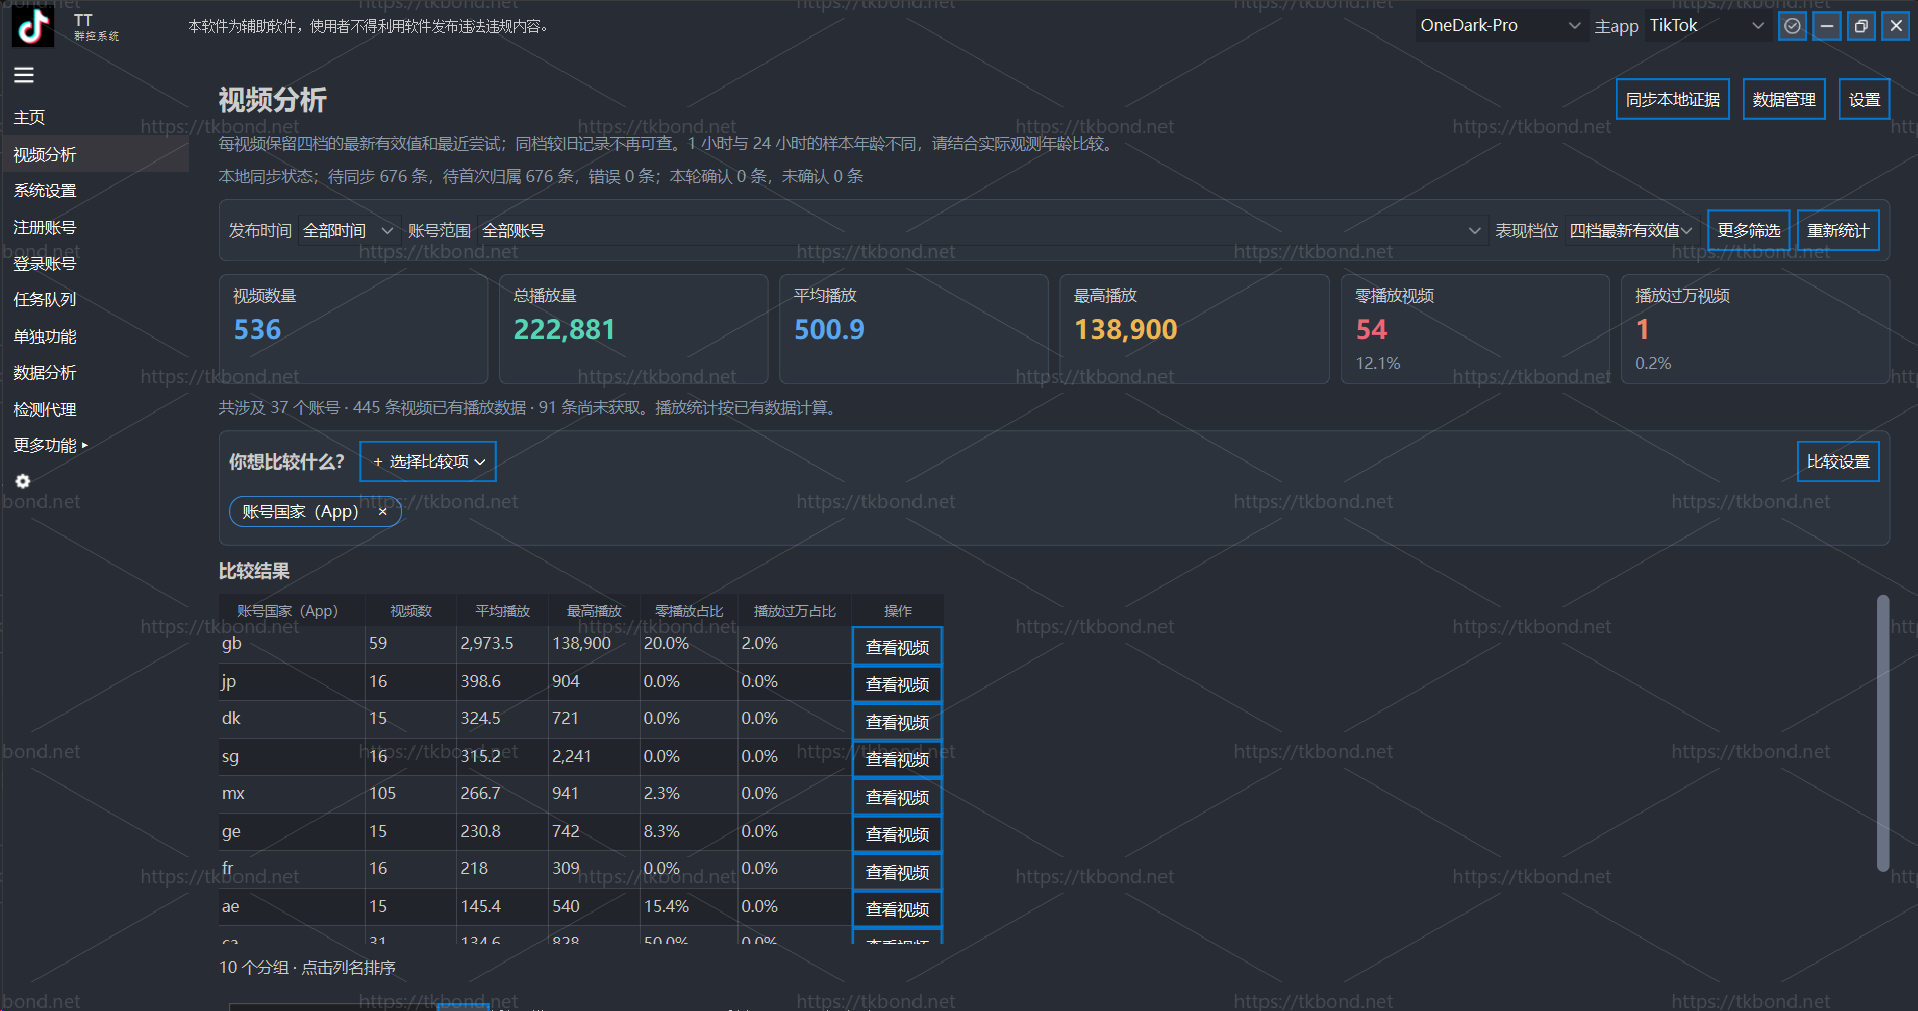Expand the 发布时间 全部时间 dropdown

[348, 231]
